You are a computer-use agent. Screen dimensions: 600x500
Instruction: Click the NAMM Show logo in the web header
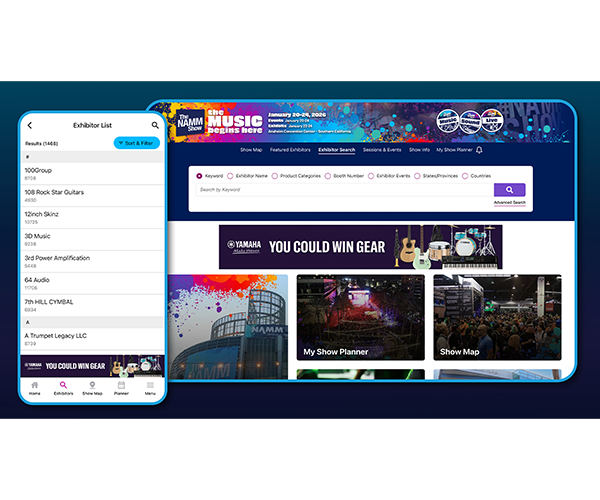click(190, 122)
